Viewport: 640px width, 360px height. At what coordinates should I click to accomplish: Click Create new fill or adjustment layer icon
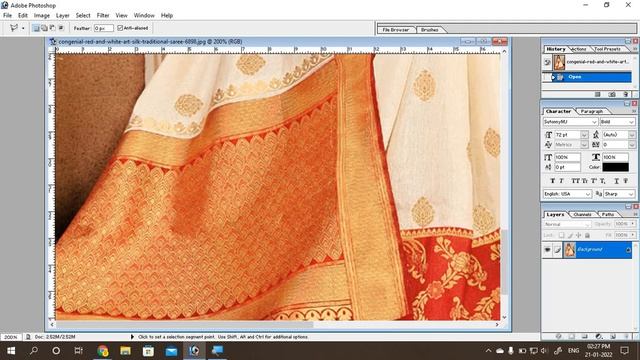click(x=599, y=336)
